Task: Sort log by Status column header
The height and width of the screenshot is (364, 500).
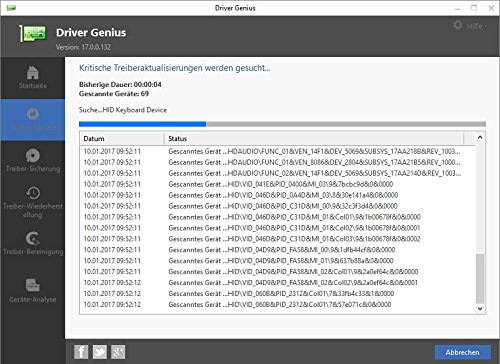Action: (313, 139)
